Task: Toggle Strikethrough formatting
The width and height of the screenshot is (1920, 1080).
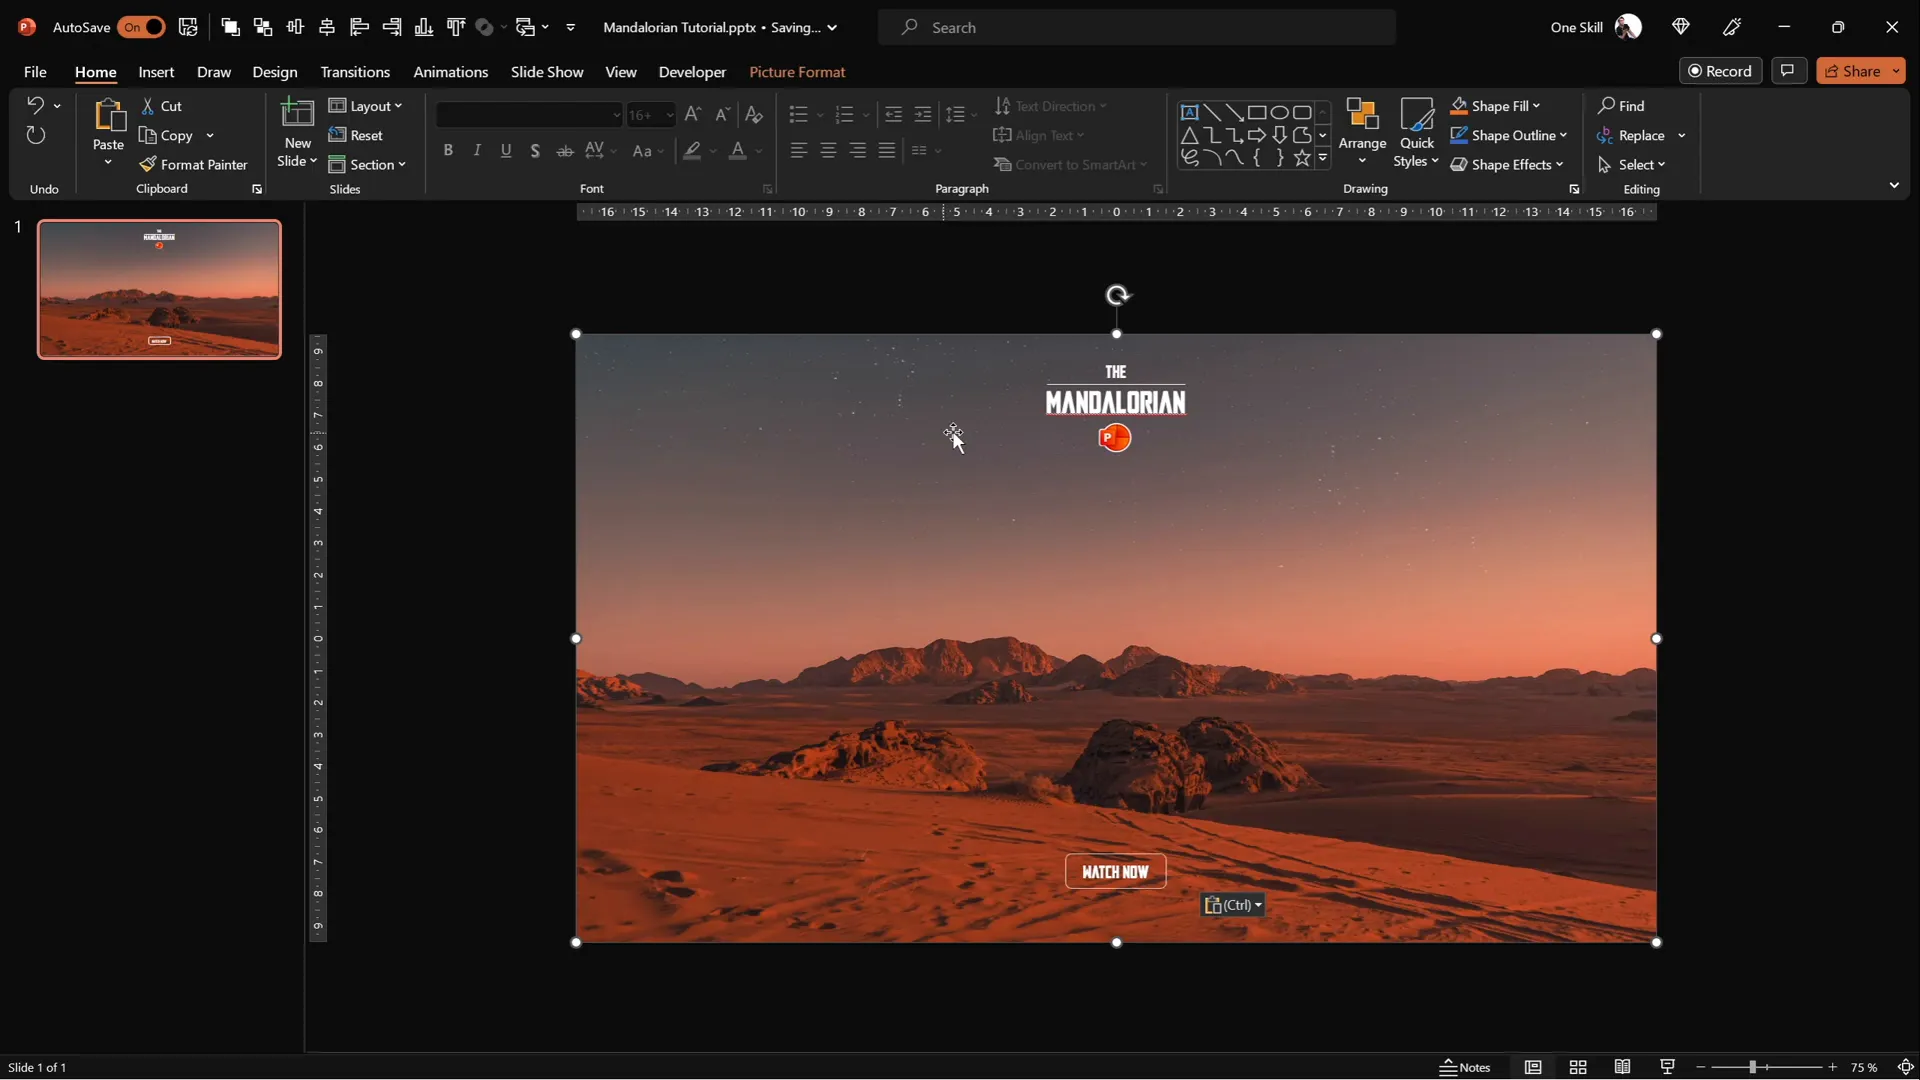Action: [x=565, y=151]
